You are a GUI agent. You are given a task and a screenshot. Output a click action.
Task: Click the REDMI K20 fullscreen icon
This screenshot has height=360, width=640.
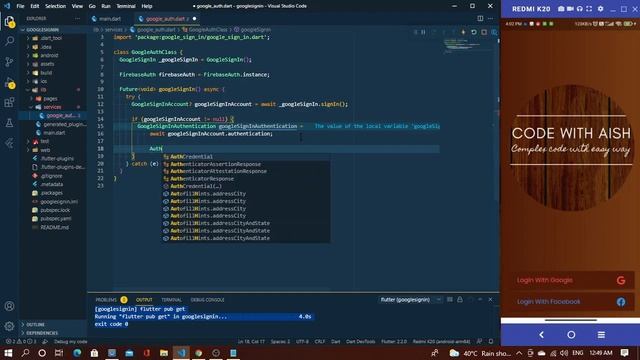coord(589,9)
